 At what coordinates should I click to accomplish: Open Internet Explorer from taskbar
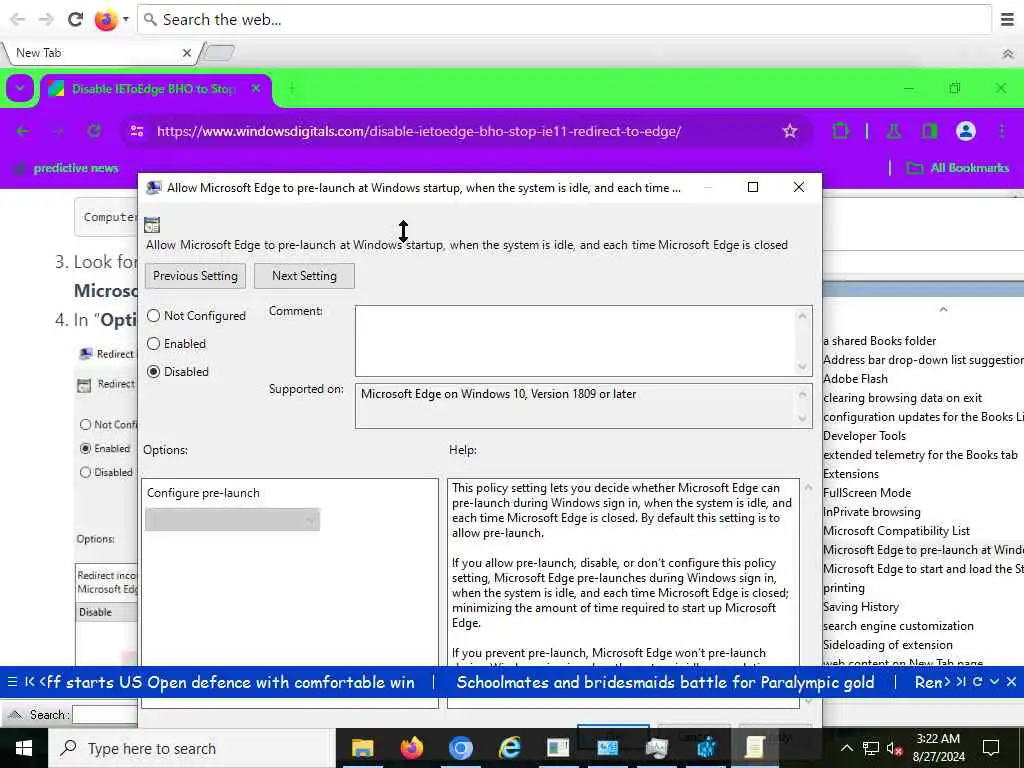coord(509,748)
